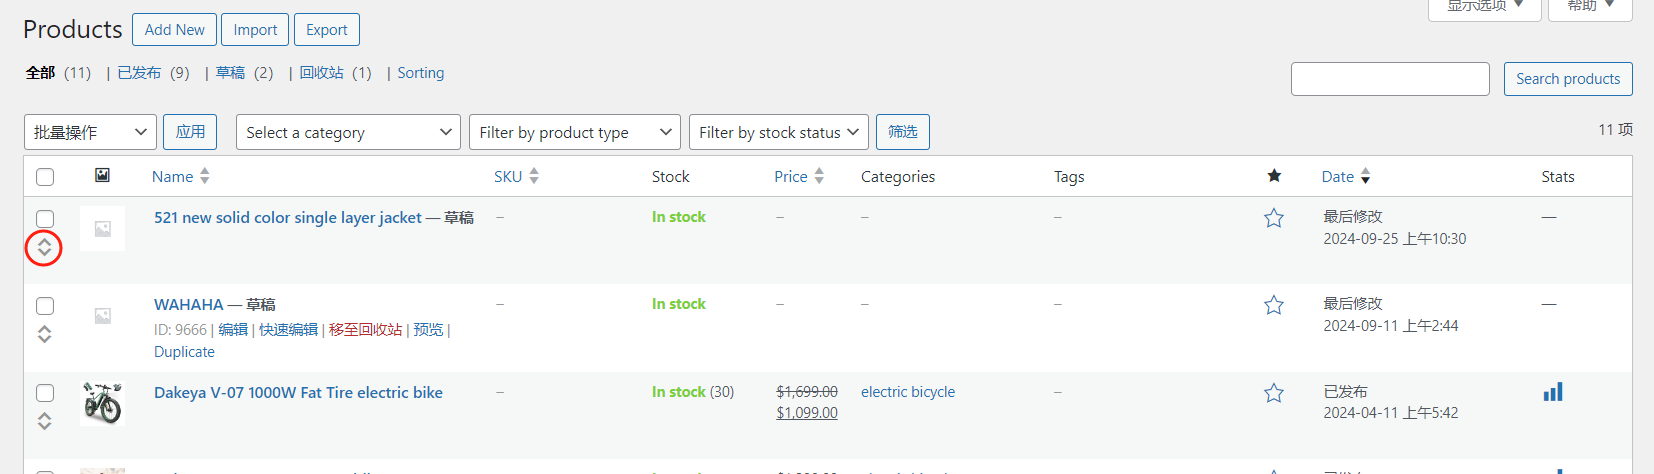
Task: Open stats chart for Dakeya V-07 bike
Action: [x=1553, y=392]
